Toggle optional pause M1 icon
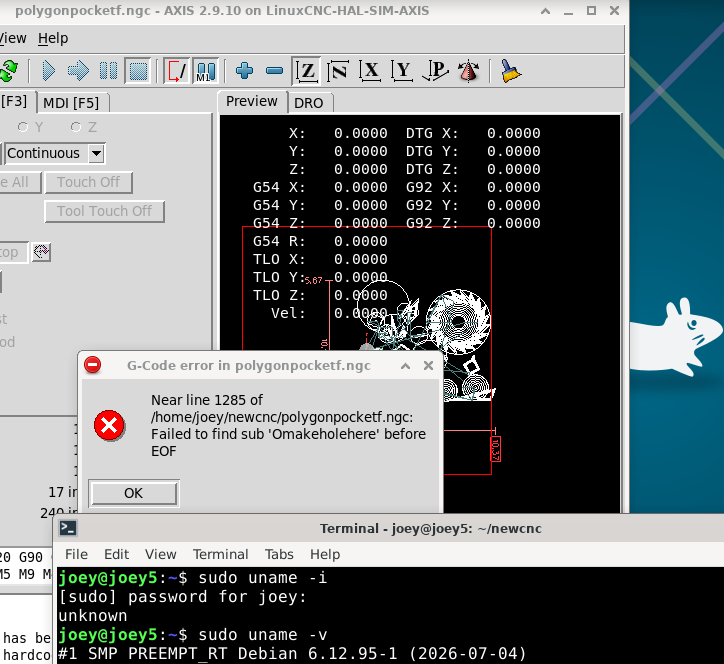 (205, 71)
